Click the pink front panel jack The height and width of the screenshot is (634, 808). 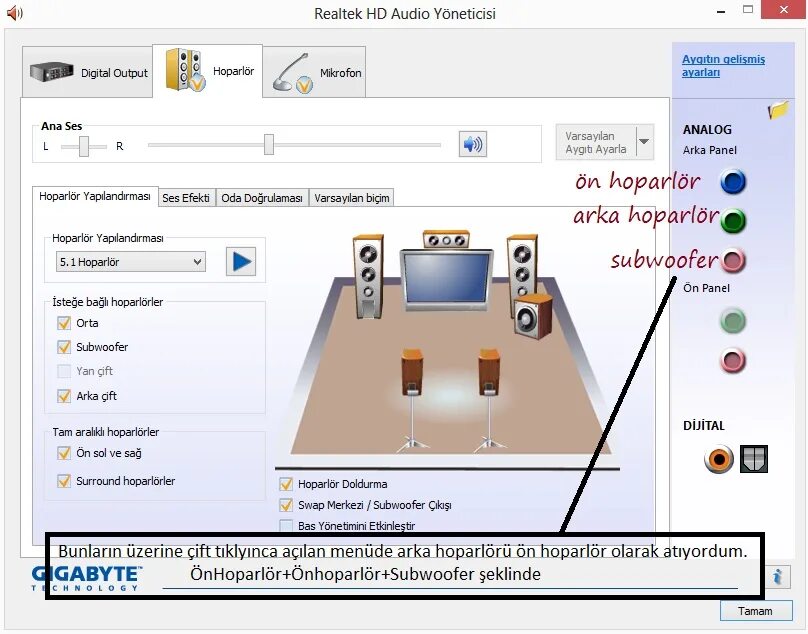[x=732, y=360]
